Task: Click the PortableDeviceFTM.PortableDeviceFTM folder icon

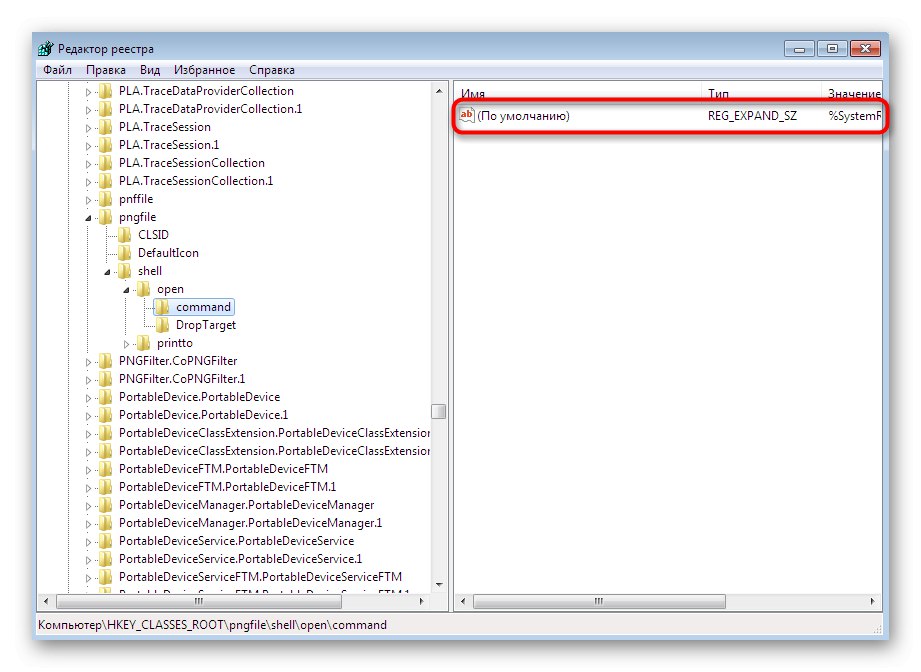Action: pyautogui.click(x=106, y=469)
